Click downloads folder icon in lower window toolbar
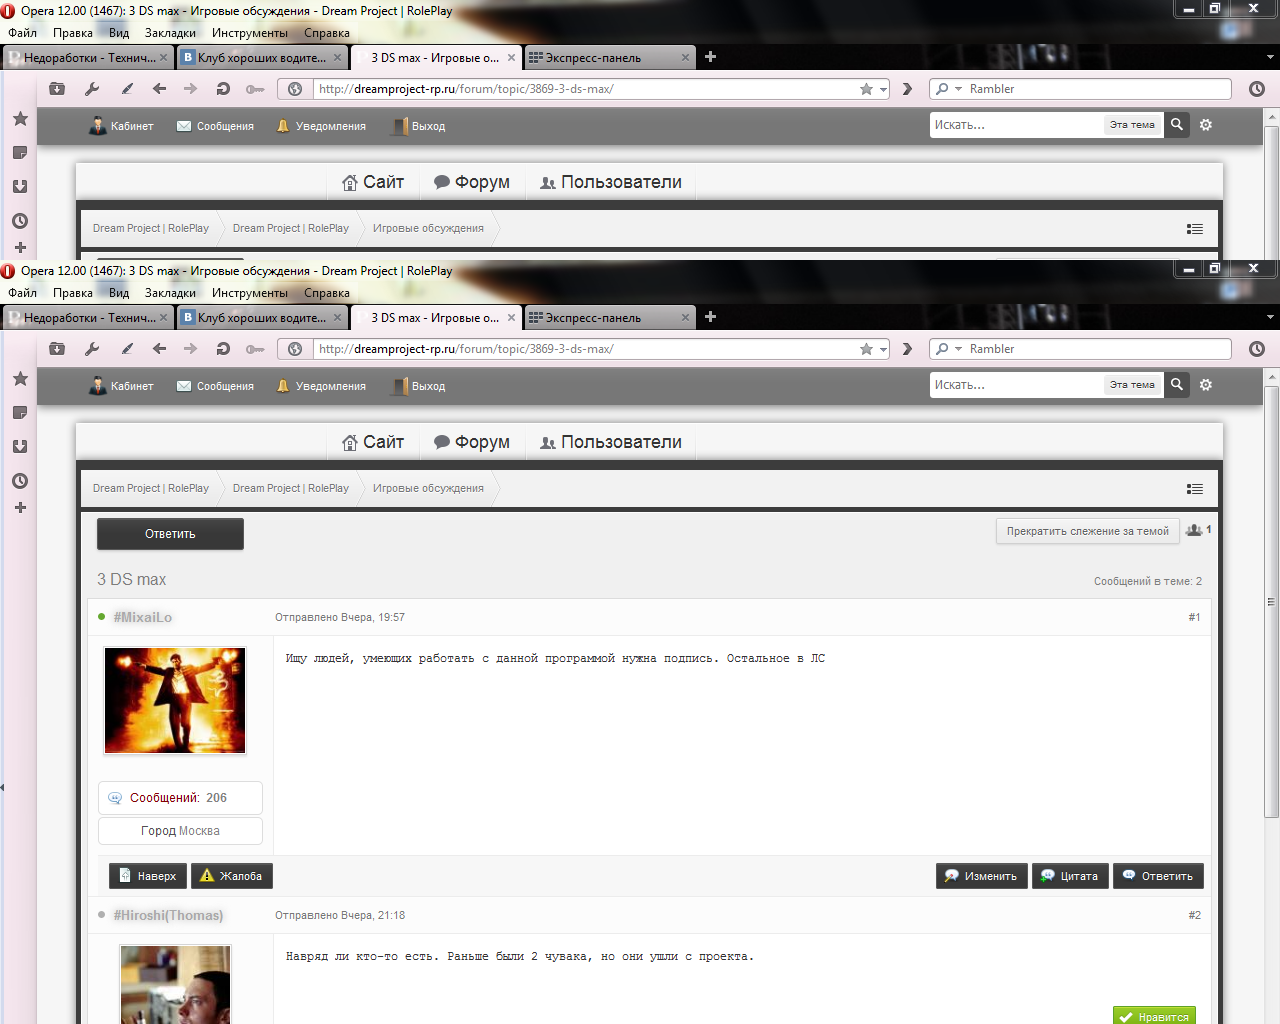This screenshot has width=1280, height=1024. [57, 349]
